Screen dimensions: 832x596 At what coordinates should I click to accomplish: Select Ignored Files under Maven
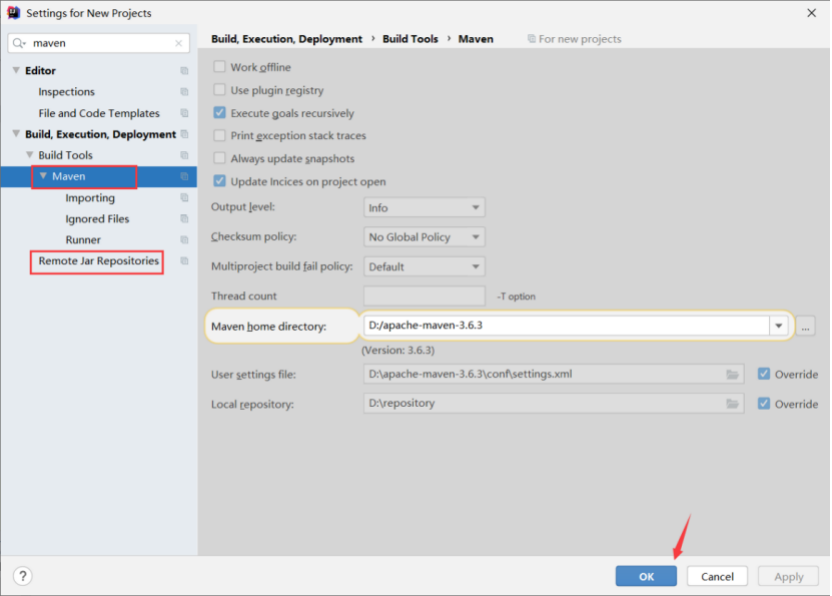point(97,219)
